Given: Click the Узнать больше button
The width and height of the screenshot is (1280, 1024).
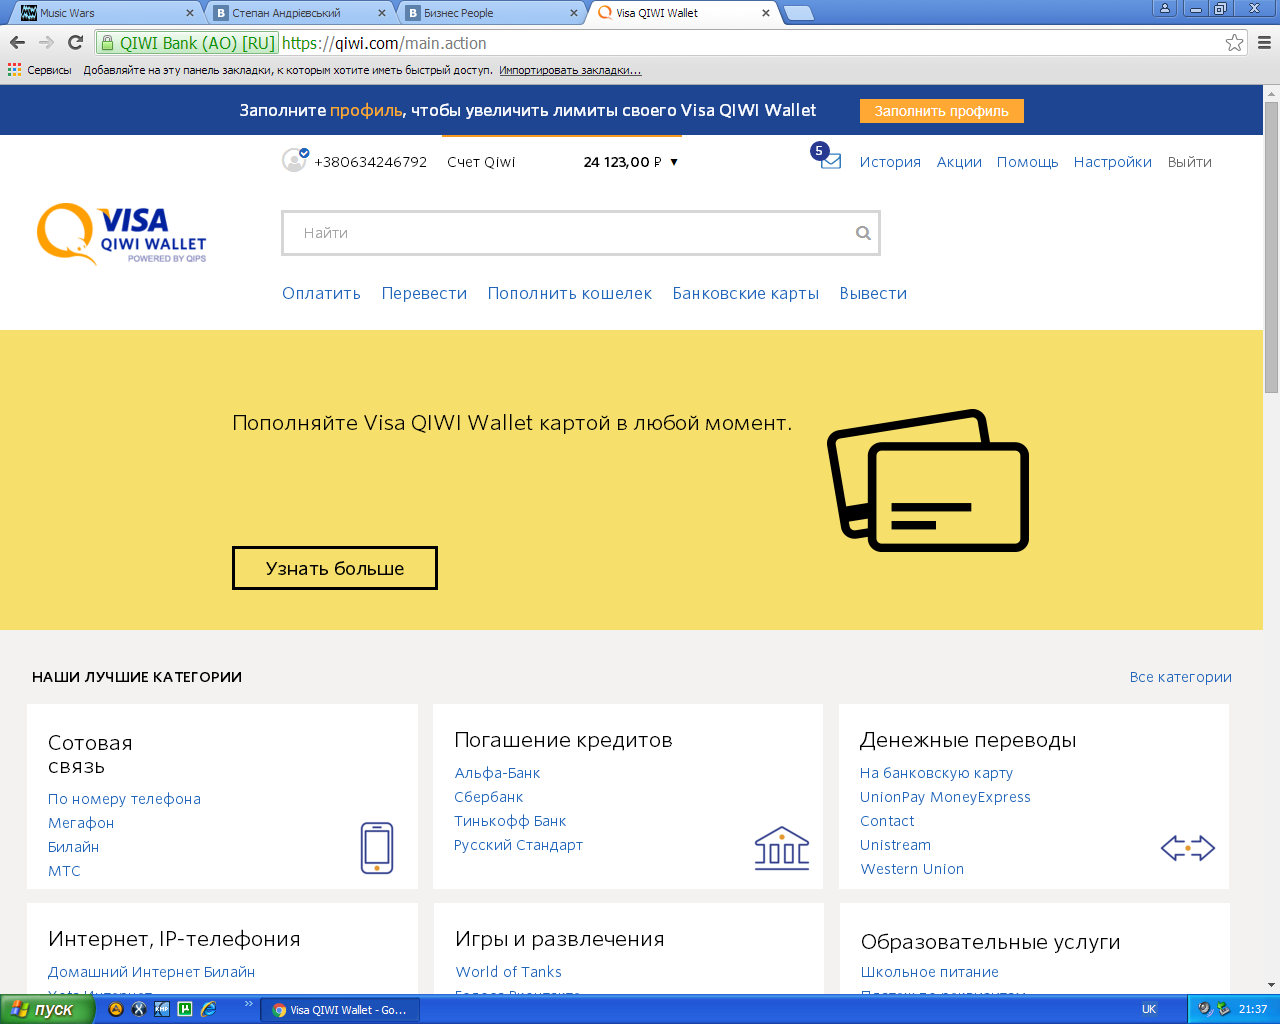Looking at the screenshot, I should click(335, 568).
